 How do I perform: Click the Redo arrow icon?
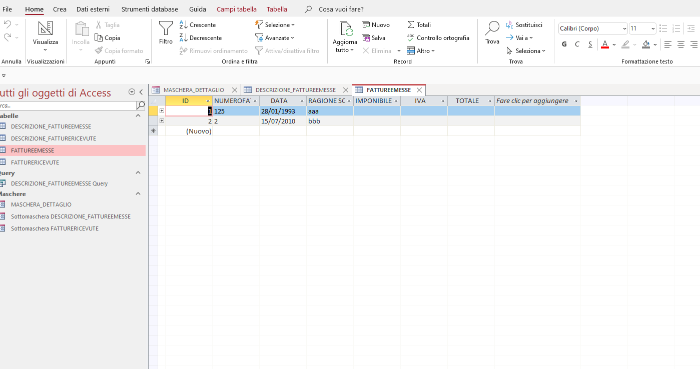coord(7,37)
